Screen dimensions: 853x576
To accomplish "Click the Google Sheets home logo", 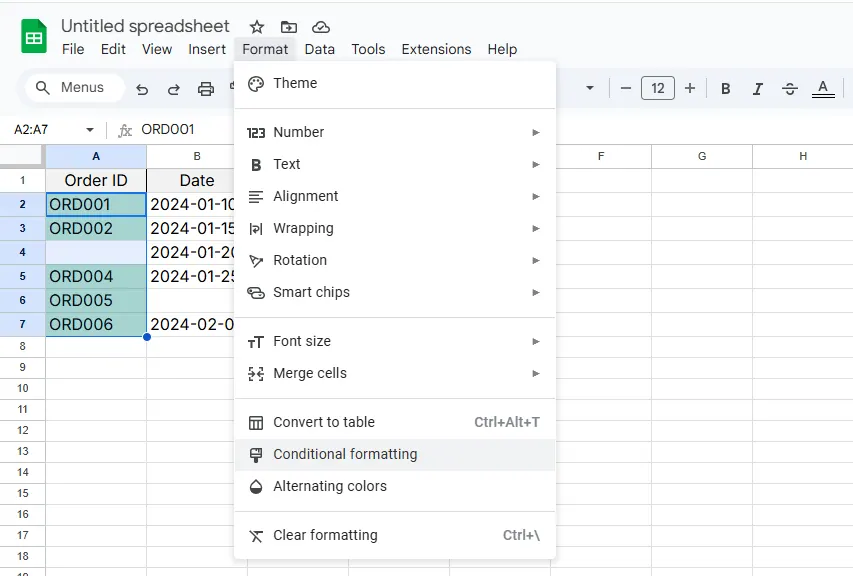I will tap(34, 38).
